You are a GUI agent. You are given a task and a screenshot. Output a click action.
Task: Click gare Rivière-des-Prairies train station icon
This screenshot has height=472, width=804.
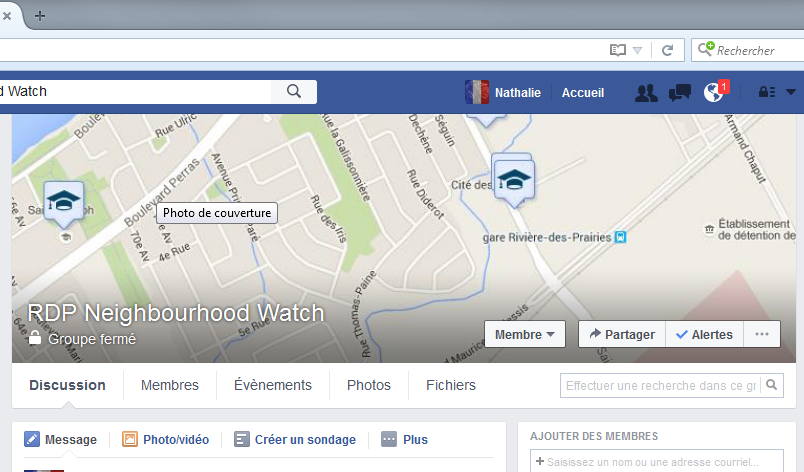point(620,237)
